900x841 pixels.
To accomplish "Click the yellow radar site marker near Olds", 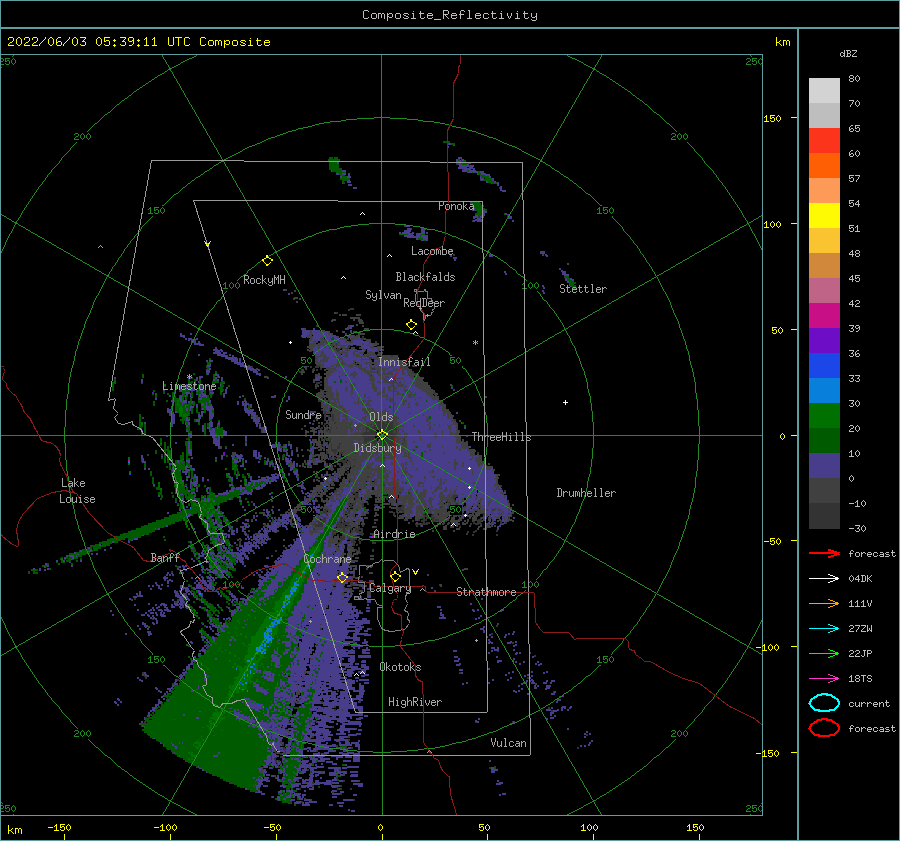I will [x=382, y=435].
